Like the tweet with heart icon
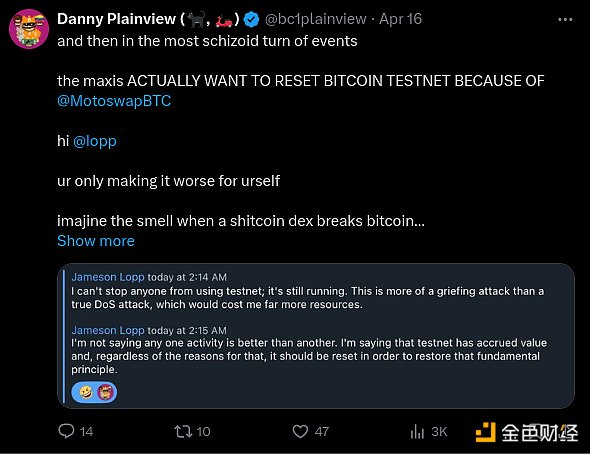The image size is (590, 454). (x=300, y=431)
